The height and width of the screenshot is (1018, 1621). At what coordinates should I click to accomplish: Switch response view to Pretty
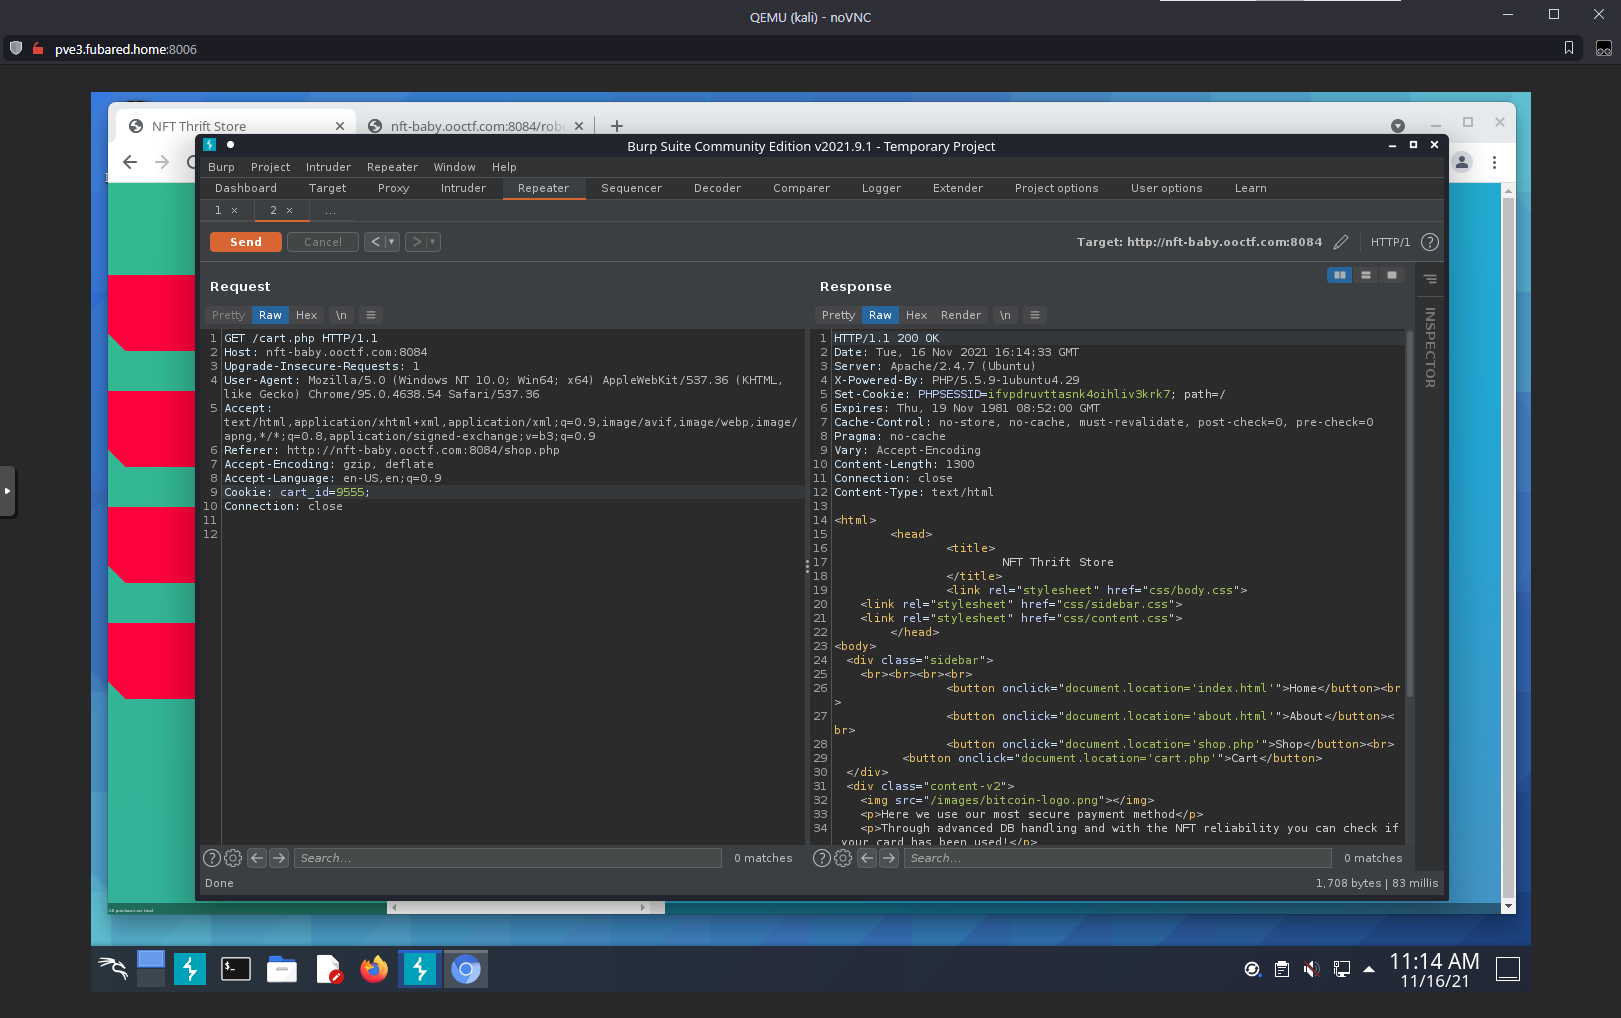[838, 315]
